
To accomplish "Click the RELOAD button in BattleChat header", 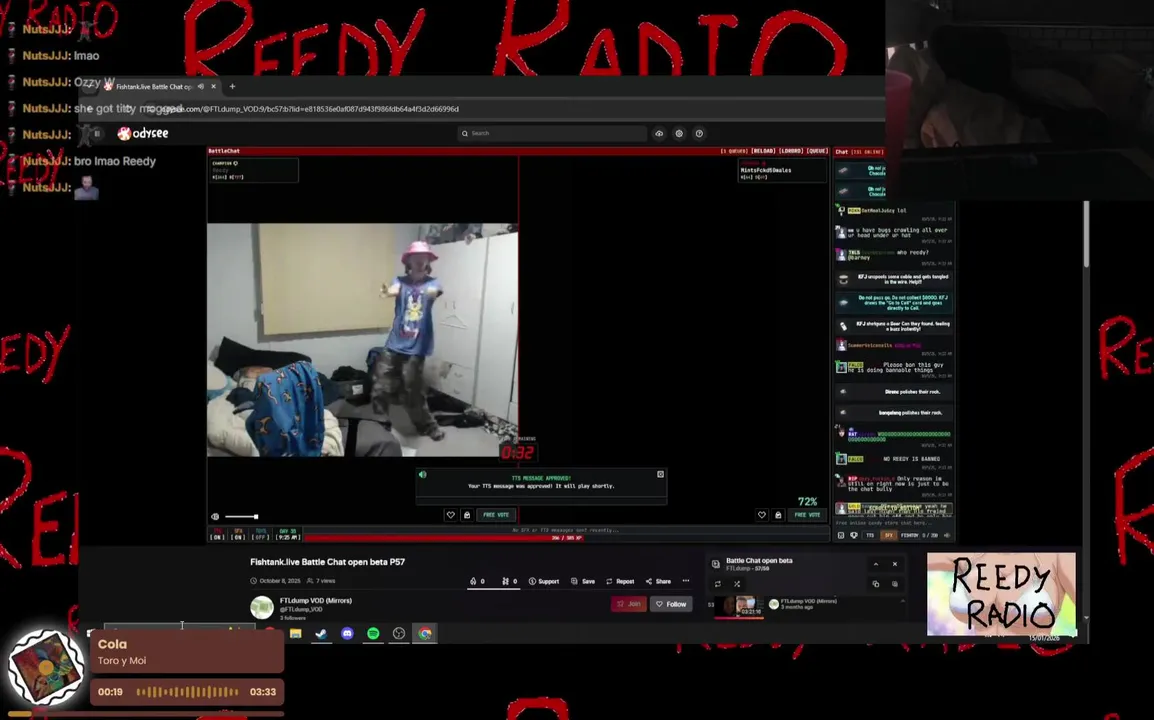I will coord(762,151).
